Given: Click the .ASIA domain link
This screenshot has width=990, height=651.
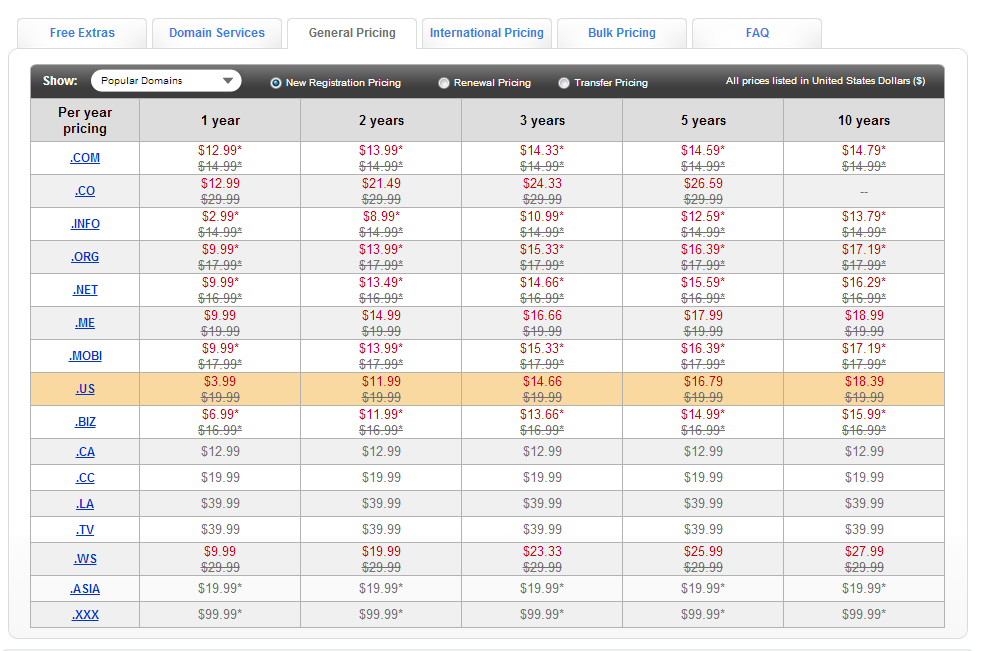Looking at the screenshot, I should (85, 589).
